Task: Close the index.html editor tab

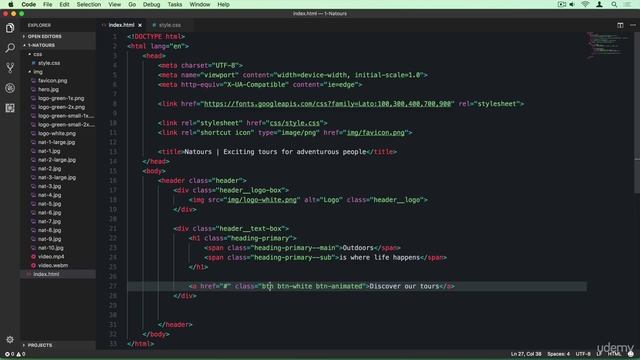Action: [x=140, y=25]
